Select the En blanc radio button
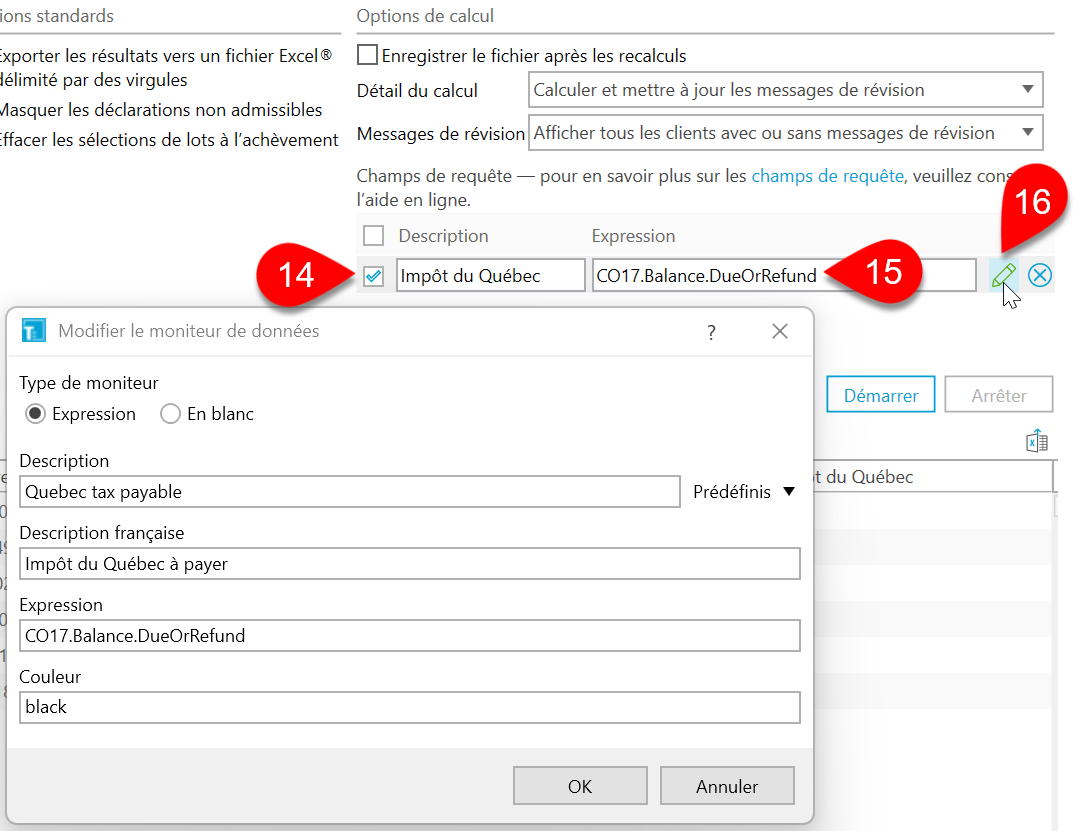This screenshot has height=831, width=1082. [170, 414]
